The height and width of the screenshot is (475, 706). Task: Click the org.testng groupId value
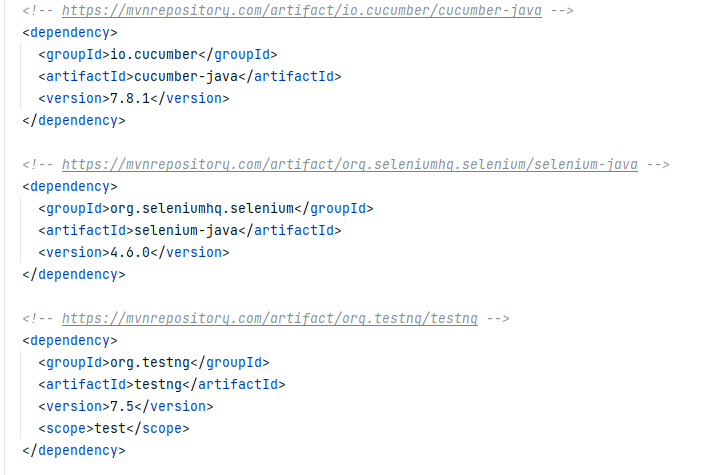point(151,362)
